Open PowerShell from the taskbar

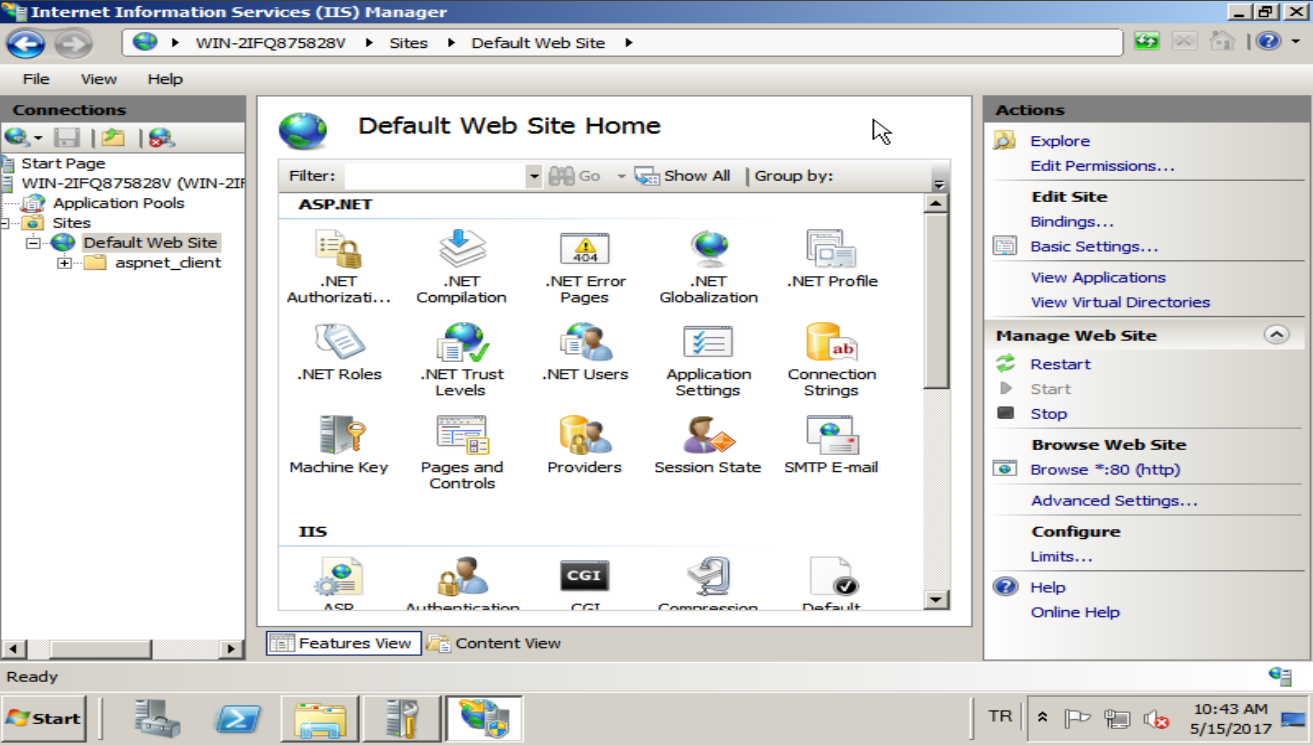coord(238,718)
